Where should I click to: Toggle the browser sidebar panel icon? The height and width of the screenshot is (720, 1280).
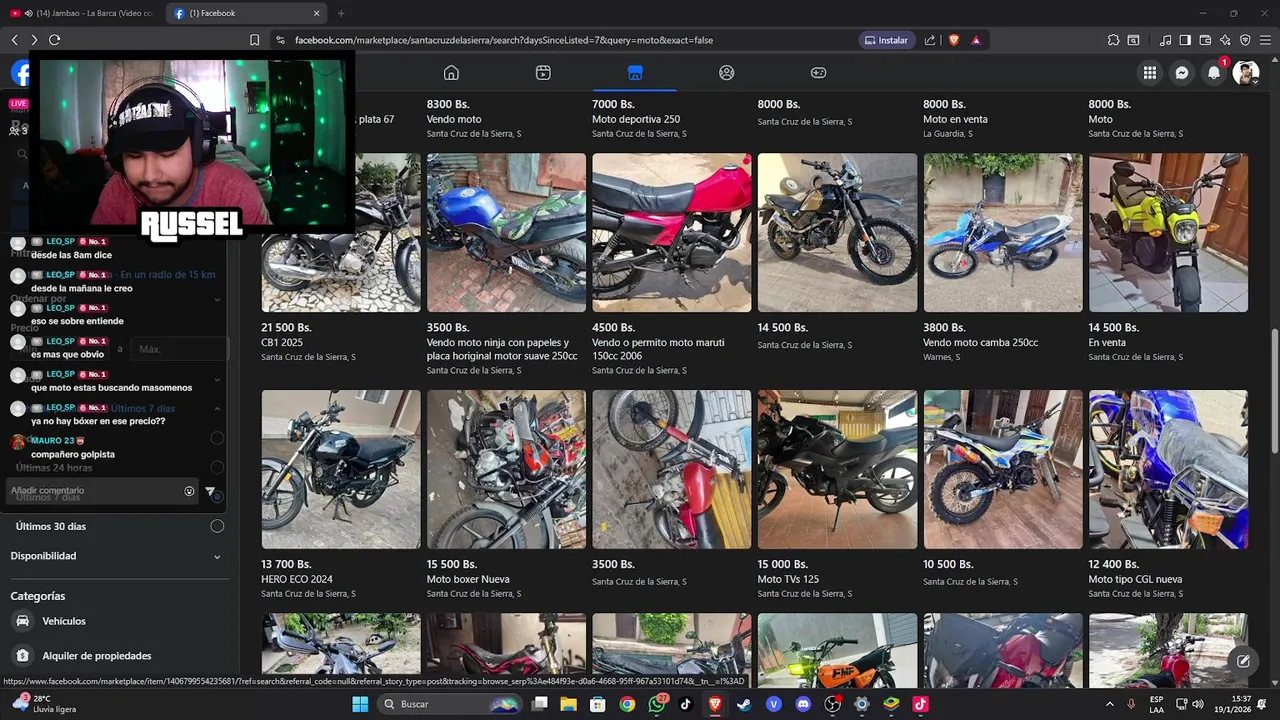pos(1185,40)
